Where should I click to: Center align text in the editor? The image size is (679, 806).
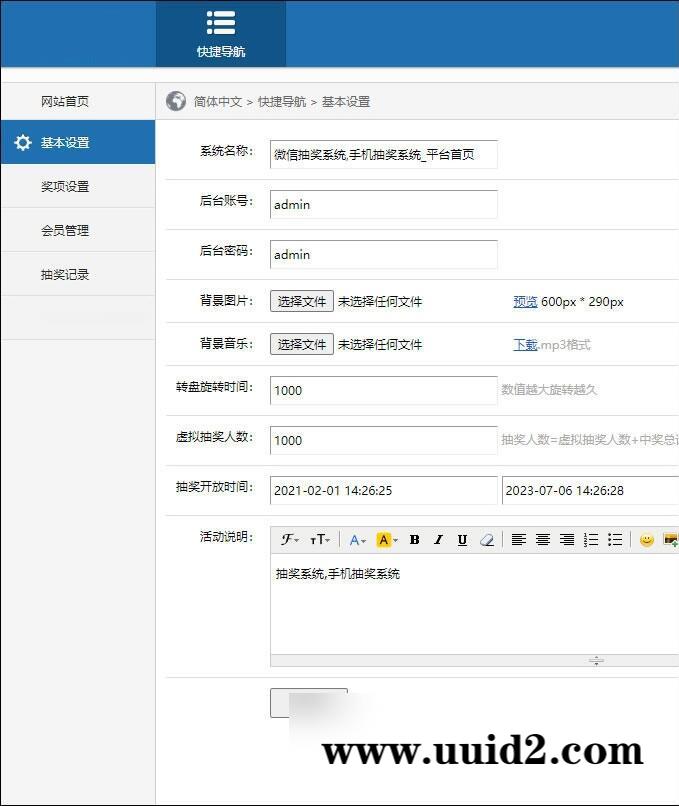coord(543,539)
